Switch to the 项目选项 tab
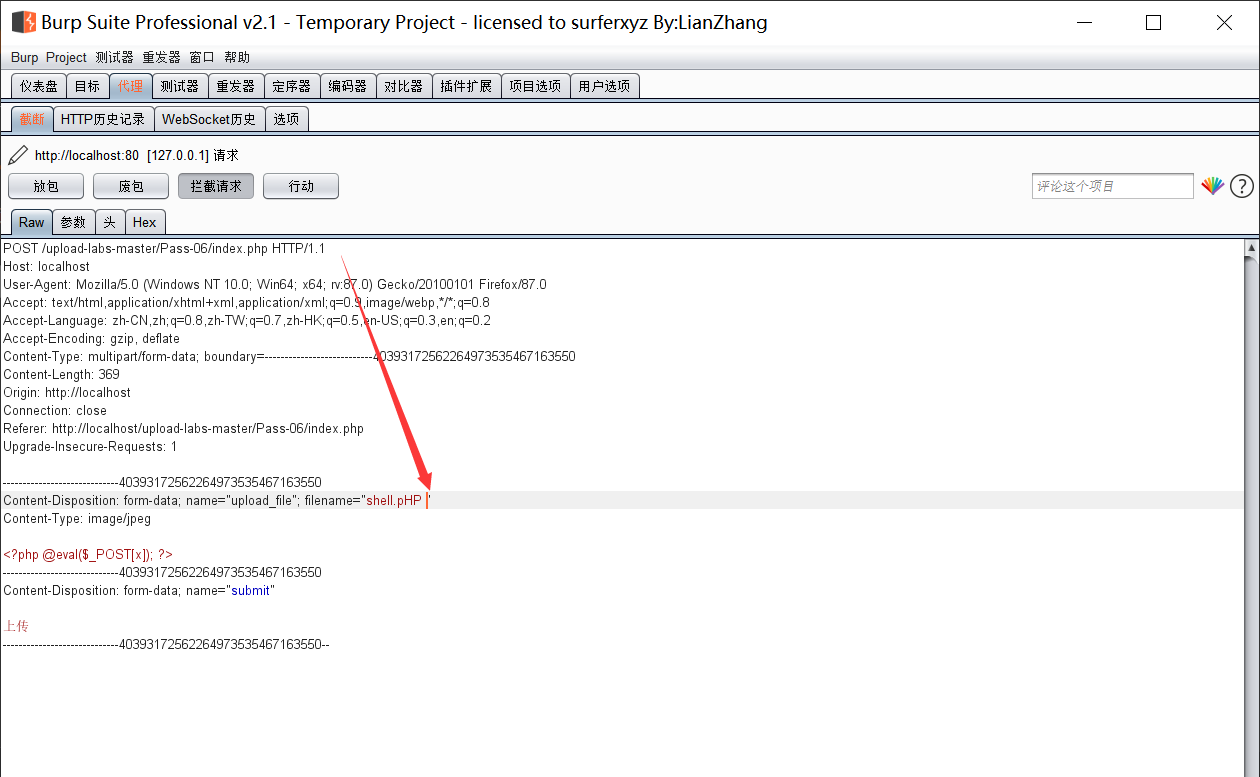Screen dimensions: 1260x777 click(535, 86)
